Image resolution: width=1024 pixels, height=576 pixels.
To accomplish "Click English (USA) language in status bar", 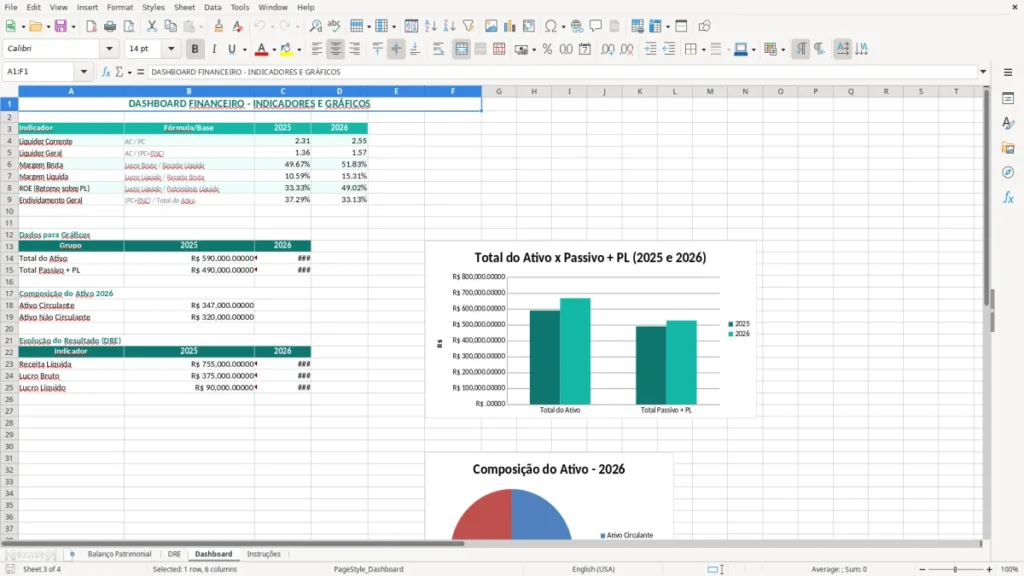I will (593, 569).
